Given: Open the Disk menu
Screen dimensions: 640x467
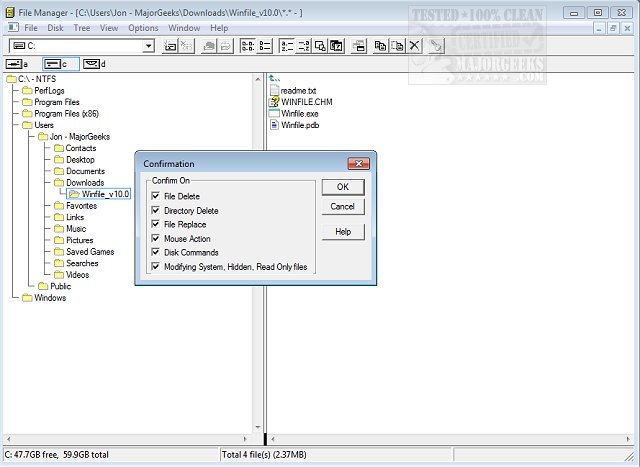Looking at the screenshot, I should click(55, 28).
